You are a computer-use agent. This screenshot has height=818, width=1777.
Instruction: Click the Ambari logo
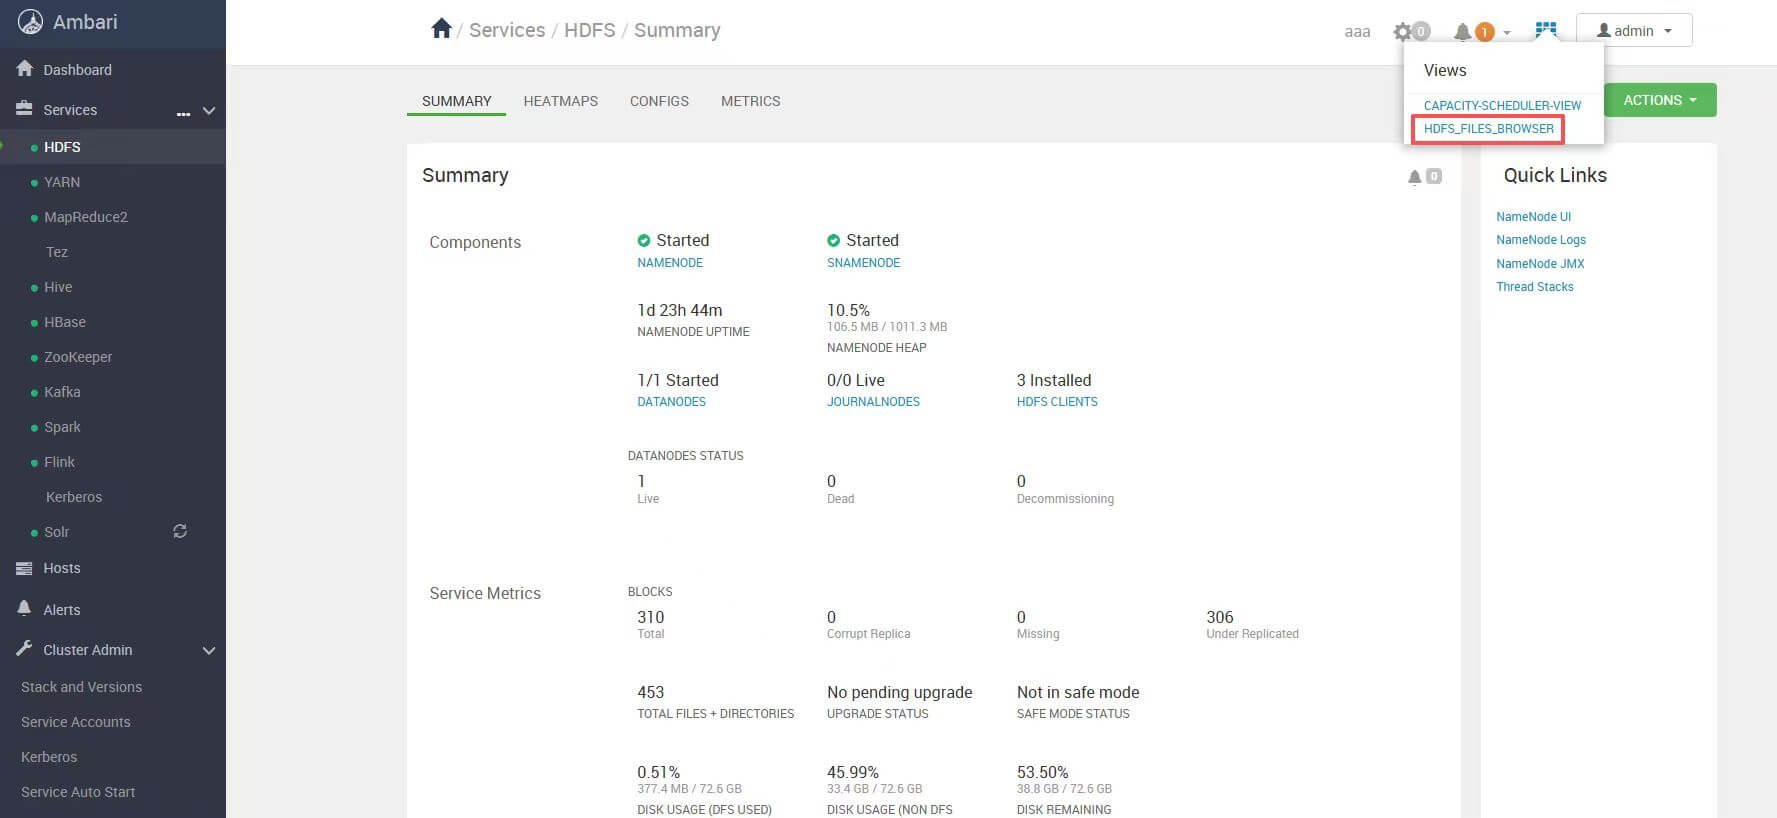(31, 22)
